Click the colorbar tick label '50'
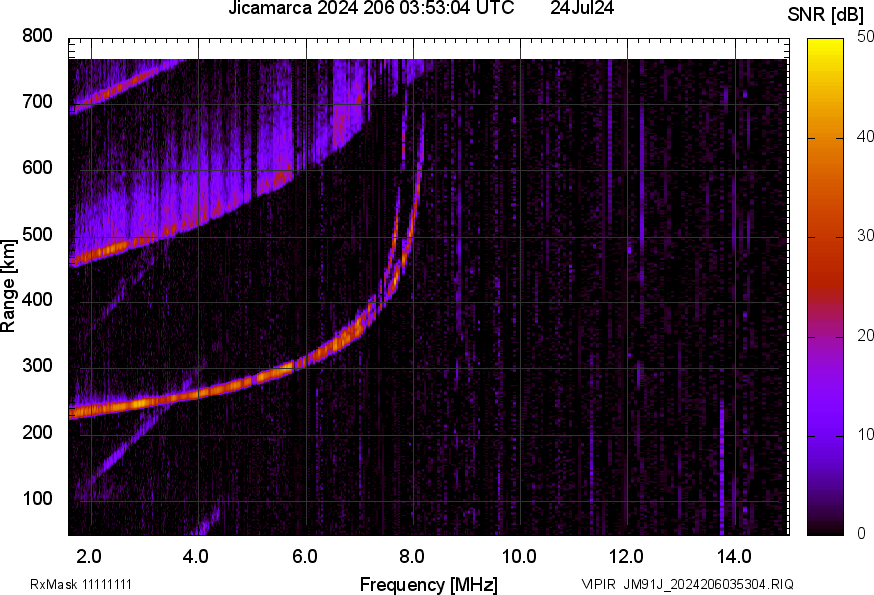 (x=866, y=37)
